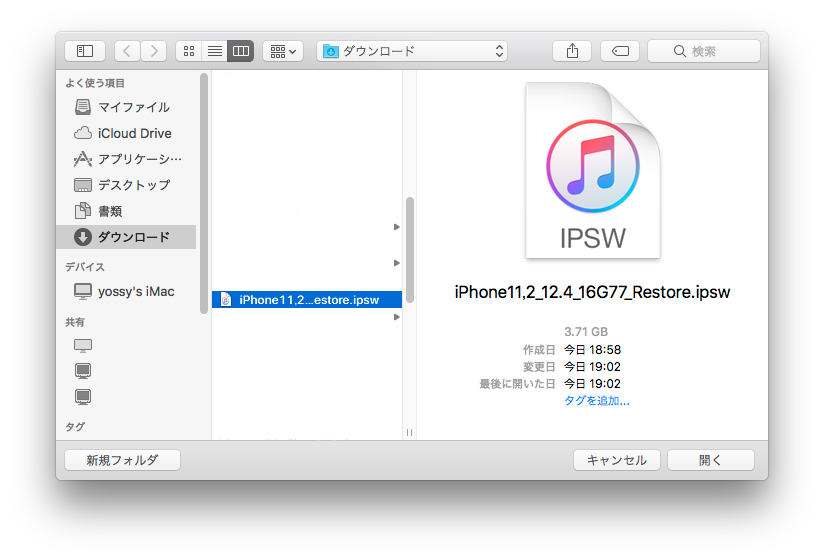This screenshot has height=560, width=824.
Task: Click the second shared computer icon
Action: point(83,371)
